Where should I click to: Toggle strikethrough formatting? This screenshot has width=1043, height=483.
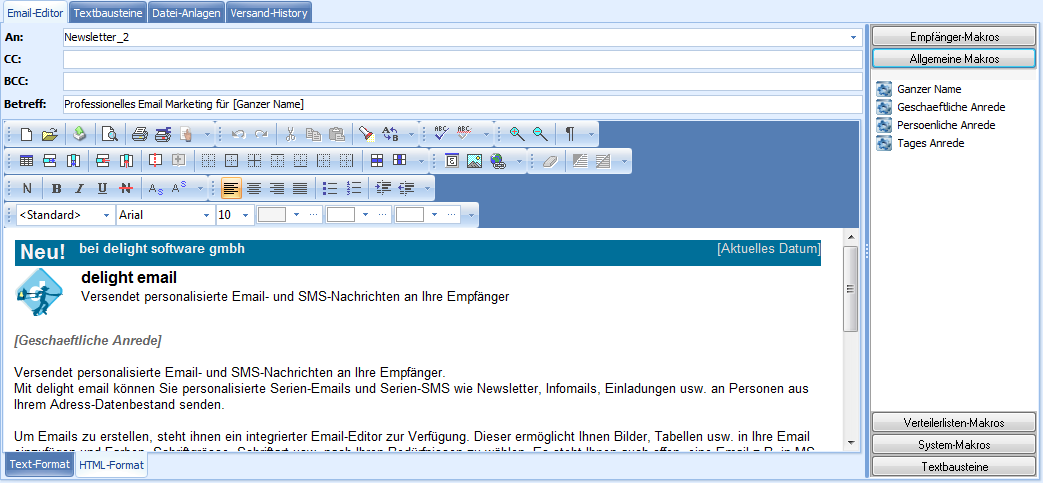(x=124, y=188)
